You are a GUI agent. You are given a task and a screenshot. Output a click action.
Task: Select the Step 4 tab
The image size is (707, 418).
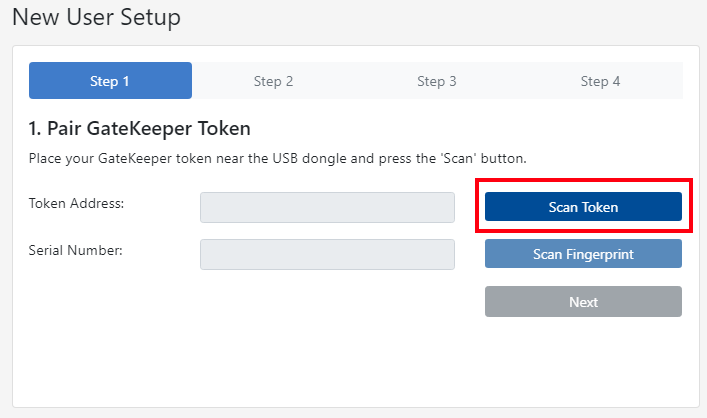pyautogui.click(x=600, y=81)
